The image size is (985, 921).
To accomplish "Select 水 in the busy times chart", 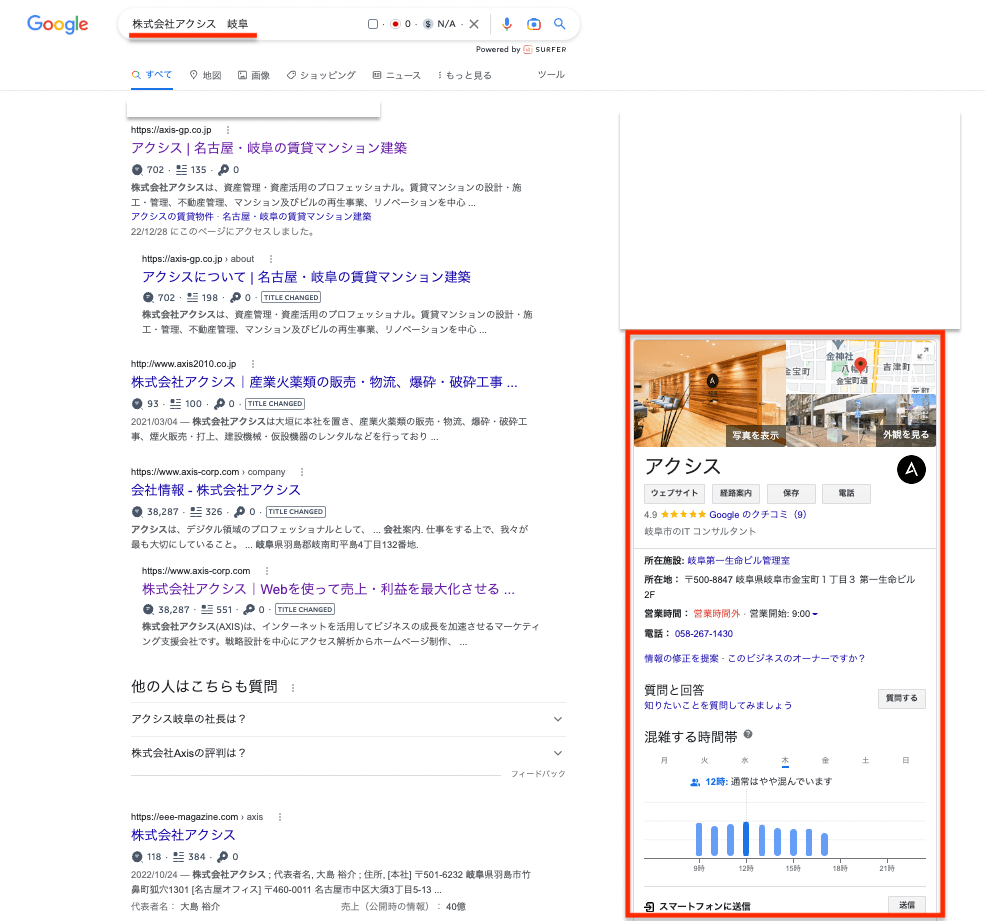I will pos(744,760).
